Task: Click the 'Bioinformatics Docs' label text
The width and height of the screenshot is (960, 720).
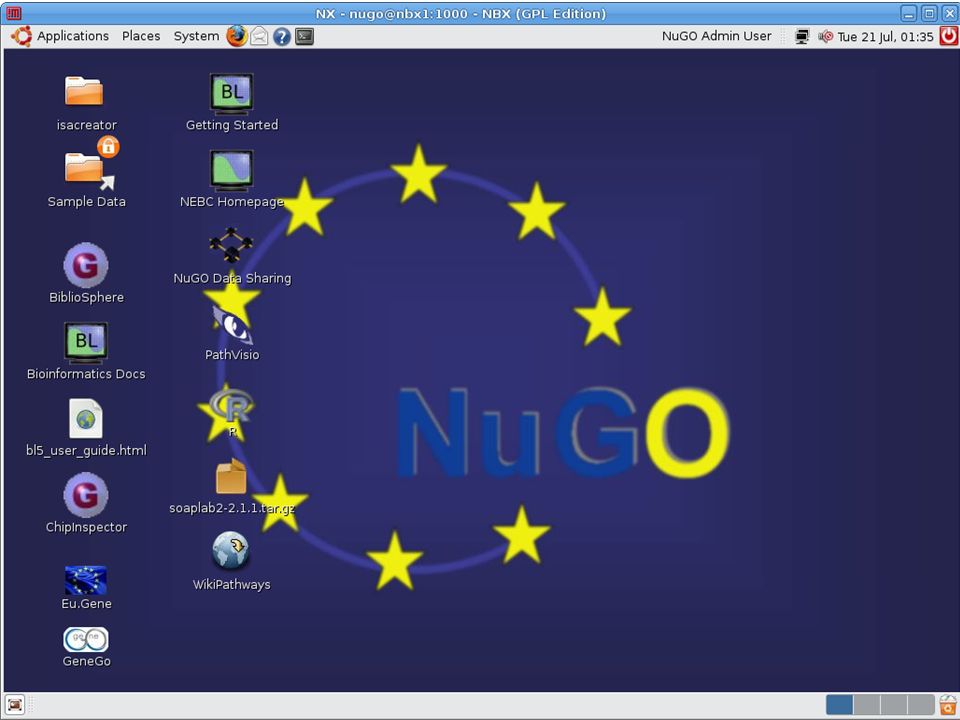Action: [x=86, y=373]
